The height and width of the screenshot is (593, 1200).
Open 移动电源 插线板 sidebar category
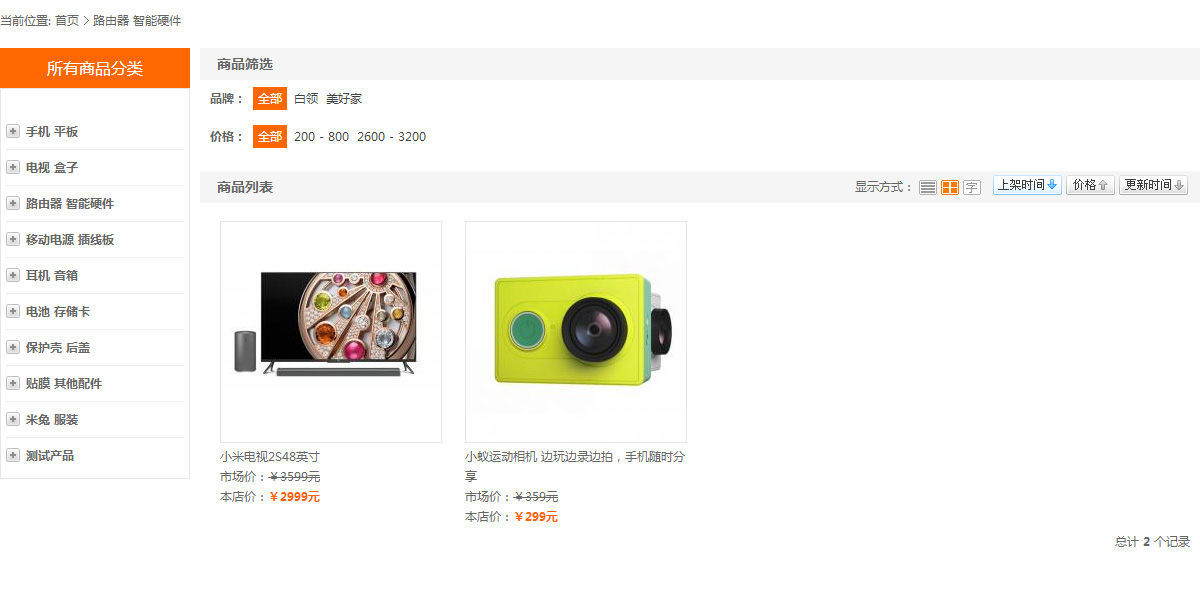(70, 239)
